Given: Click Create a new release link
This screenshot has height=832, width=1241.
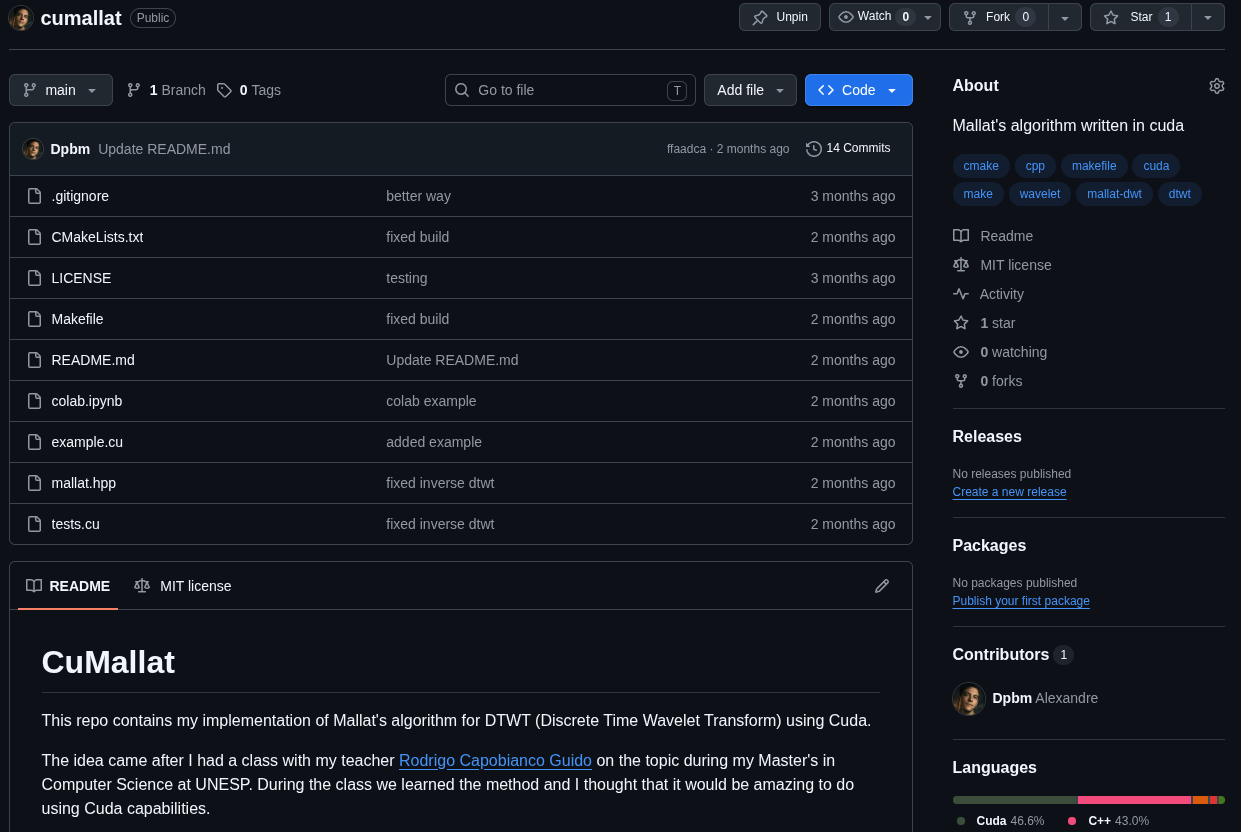Looking at the screenshot, I should [x=1009, y=492].
